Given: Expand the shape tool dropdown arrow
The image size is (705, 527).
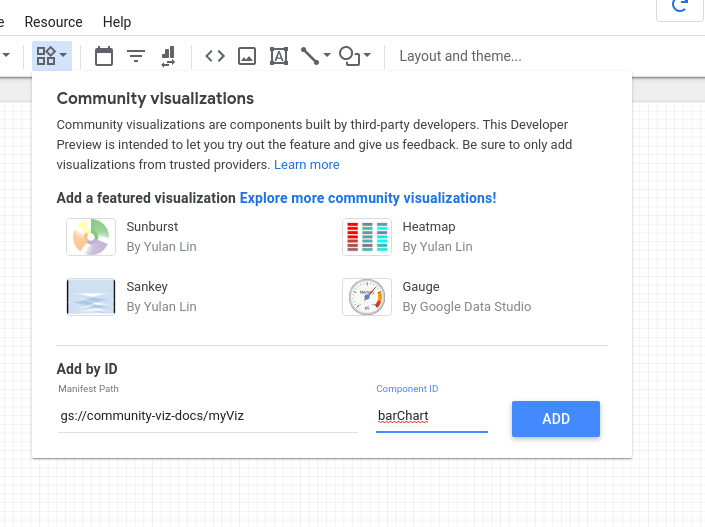Looking at the screenshot, I should click(x=367, y=56).
